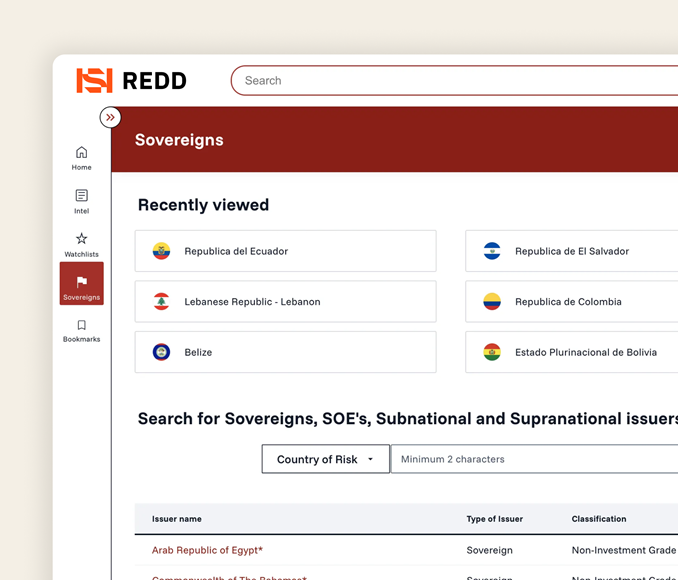Sort by Type of Issuer column
The width and height of the screenshot is (678, 580).
pyautogui.click(x=494, y=519)
